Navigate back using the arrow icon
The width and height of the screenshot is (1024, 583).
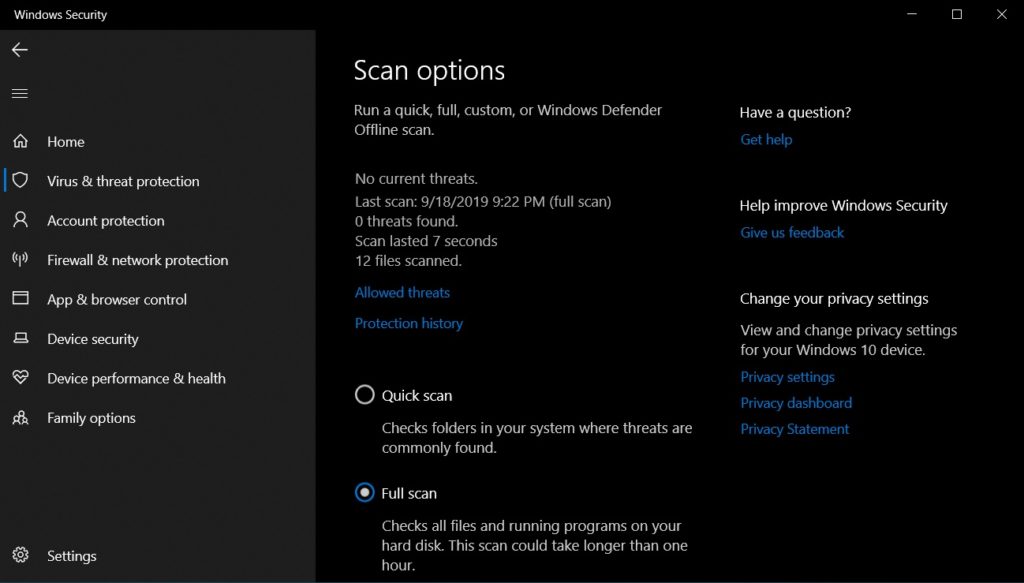coord(20,49)
